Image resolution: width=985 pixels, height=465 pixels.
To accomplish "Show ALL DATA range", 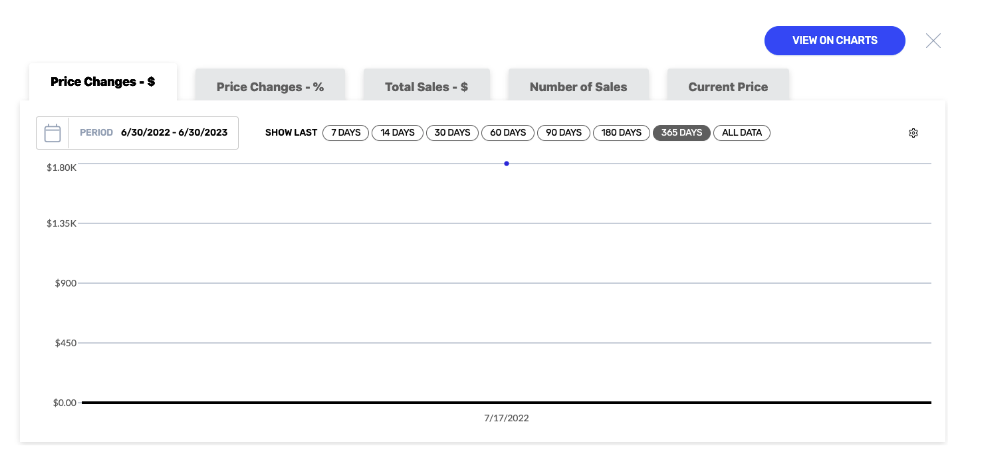I will pos(742,133).
